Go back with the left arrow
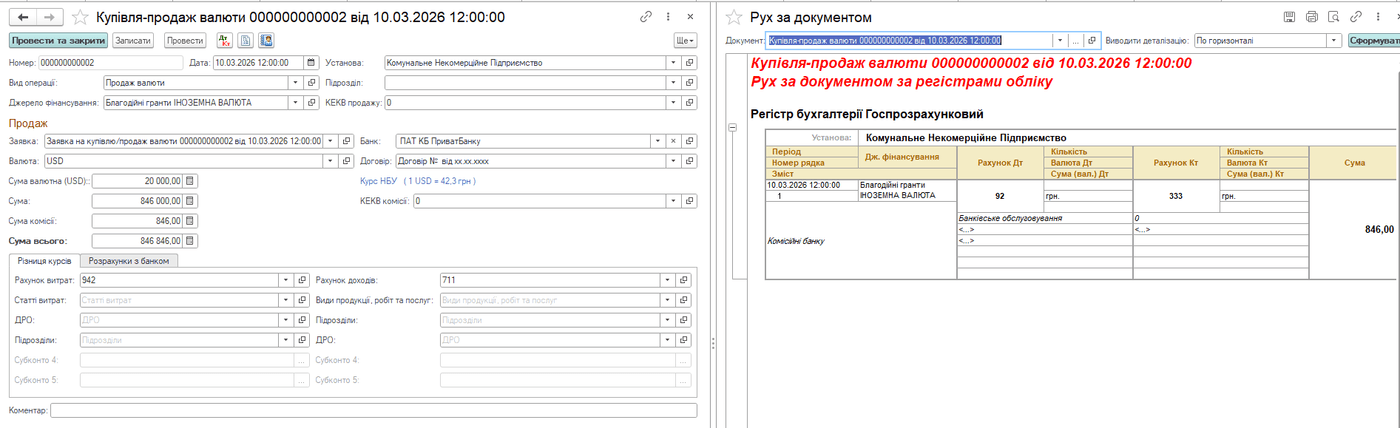Viewport: 1400px width, 428px height. [x=23, y=17]
